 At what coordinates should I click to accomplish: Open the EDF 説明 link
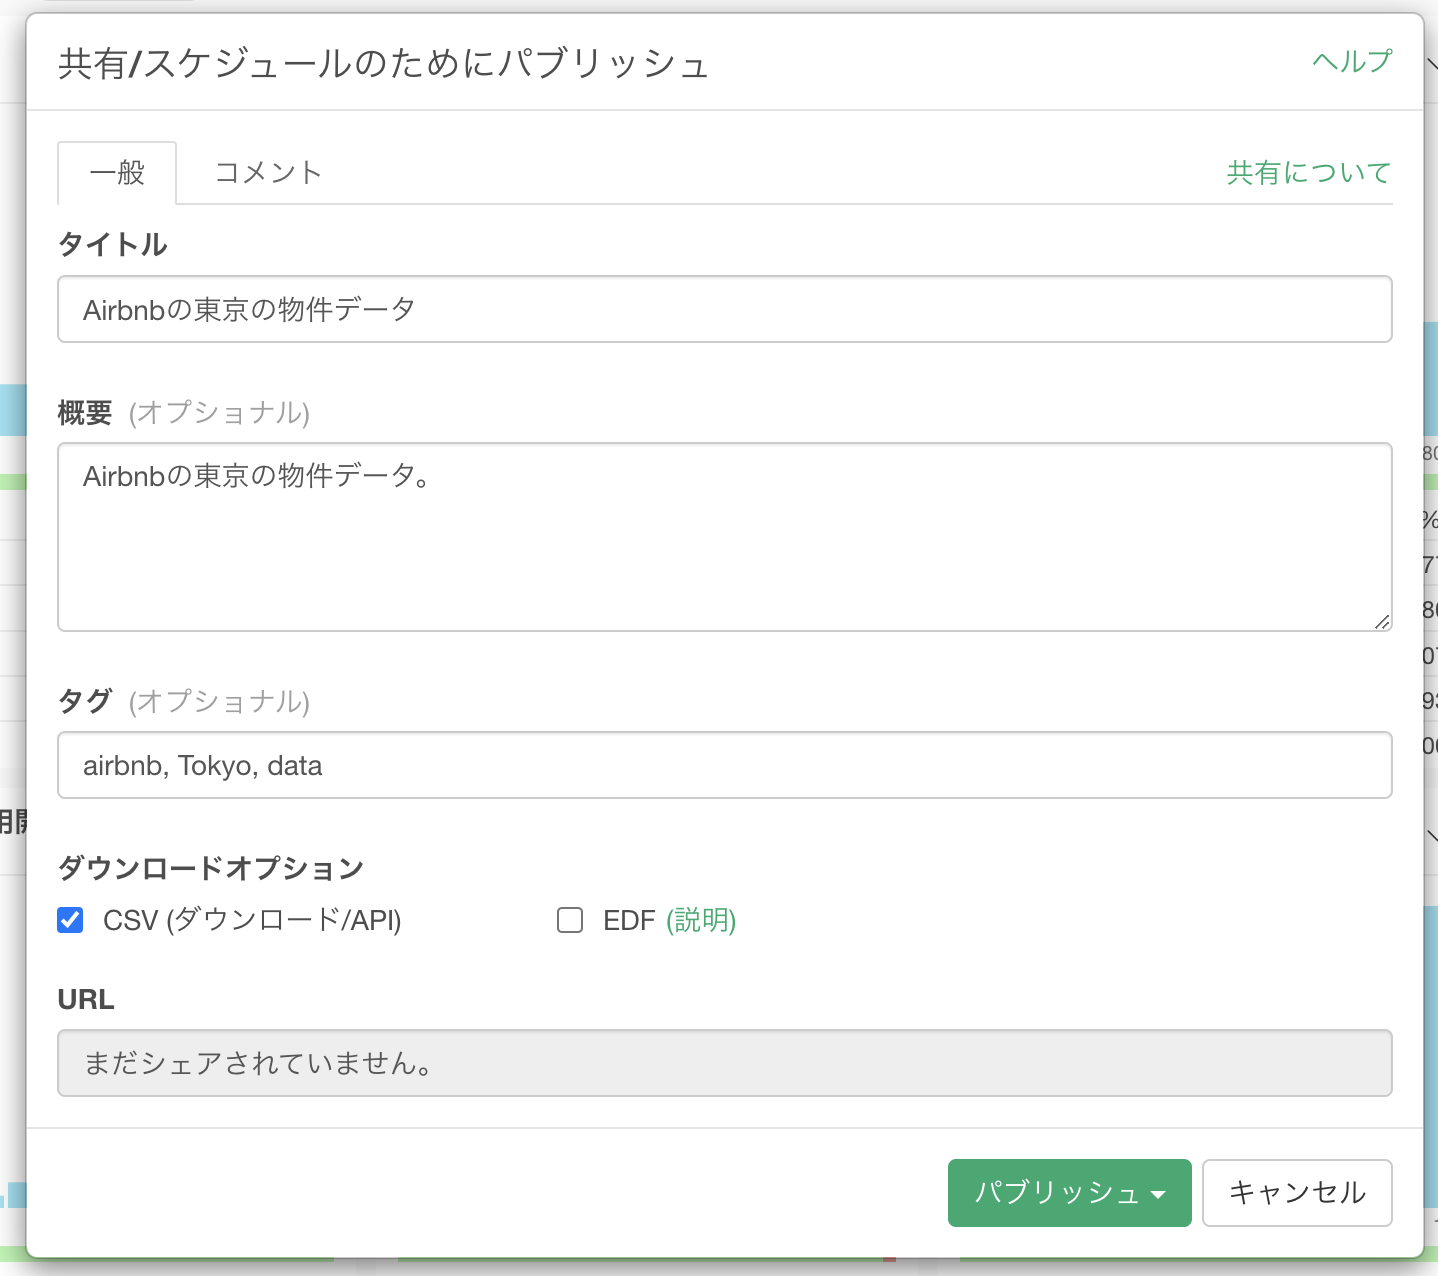click(x=701, y=920)
